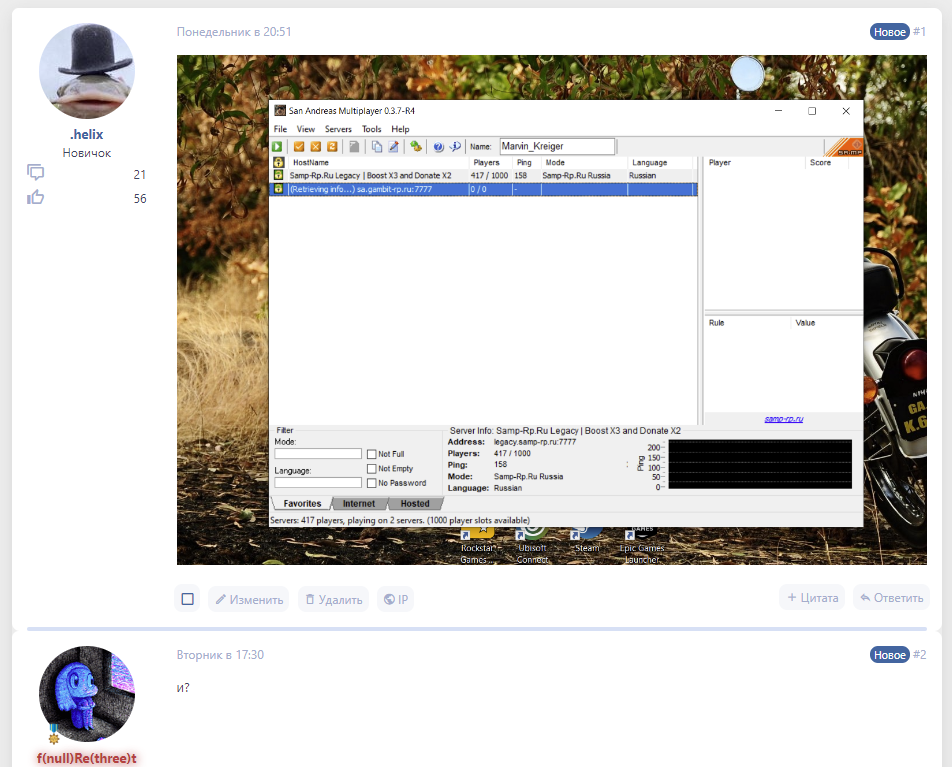Enable the Not Full filter checkbox

pos(371,454)
